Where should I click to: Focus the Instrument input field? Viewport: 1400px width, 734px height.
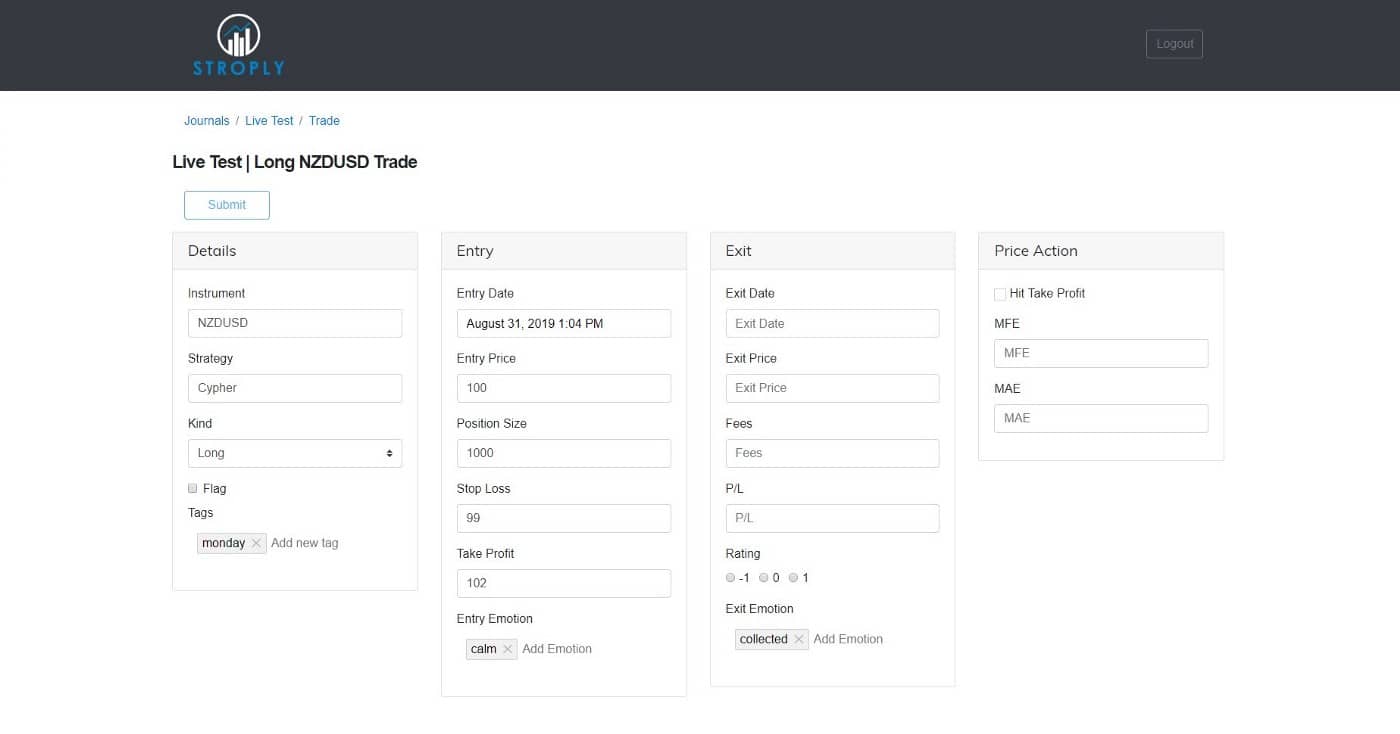[295, 323]
